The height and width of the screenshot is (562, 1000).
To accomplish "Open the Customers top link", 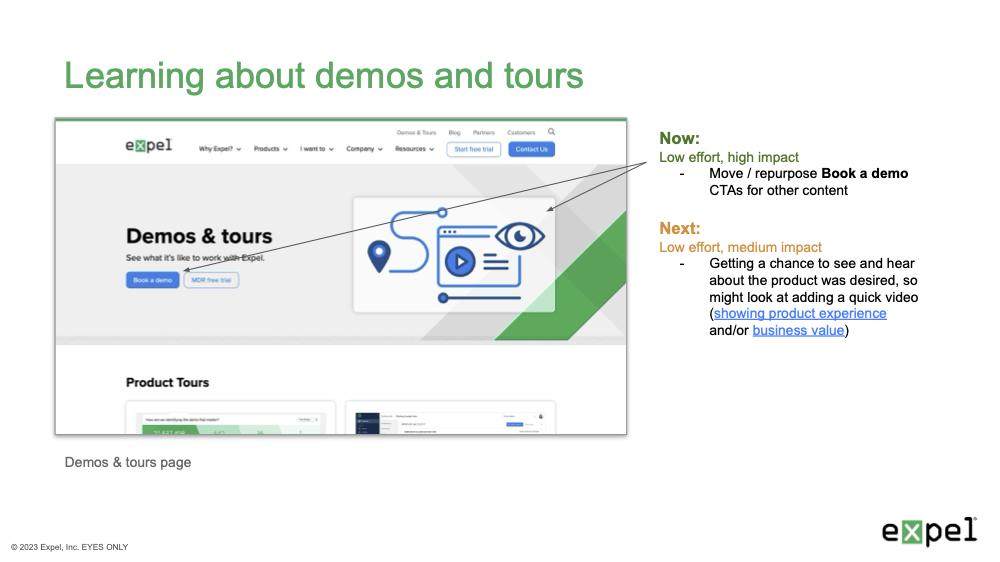I will click(521, 133).
